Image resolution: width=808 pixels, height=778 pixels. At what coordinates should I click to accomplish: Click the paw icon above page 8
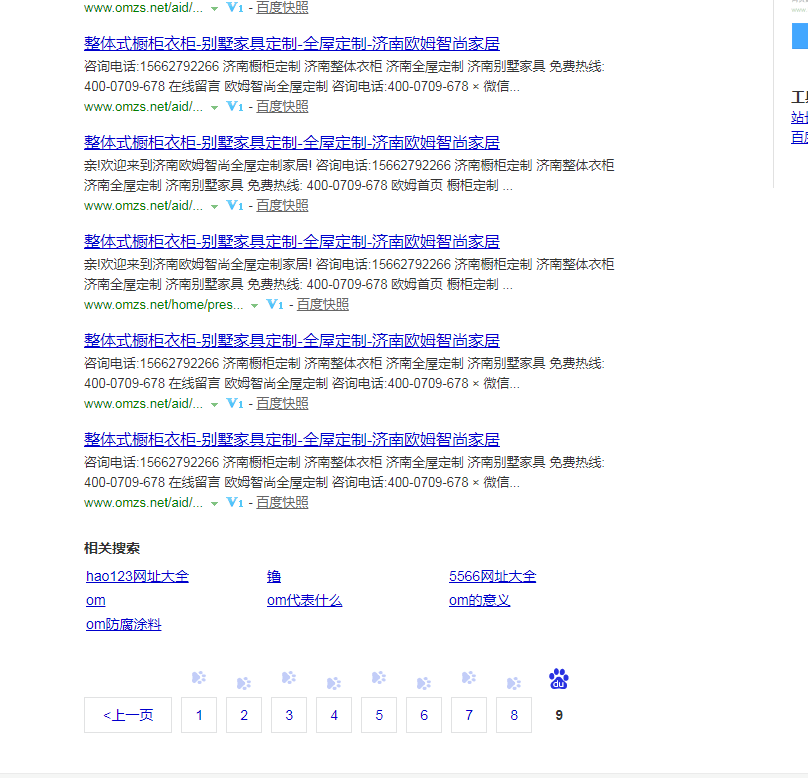click(514, 684)
